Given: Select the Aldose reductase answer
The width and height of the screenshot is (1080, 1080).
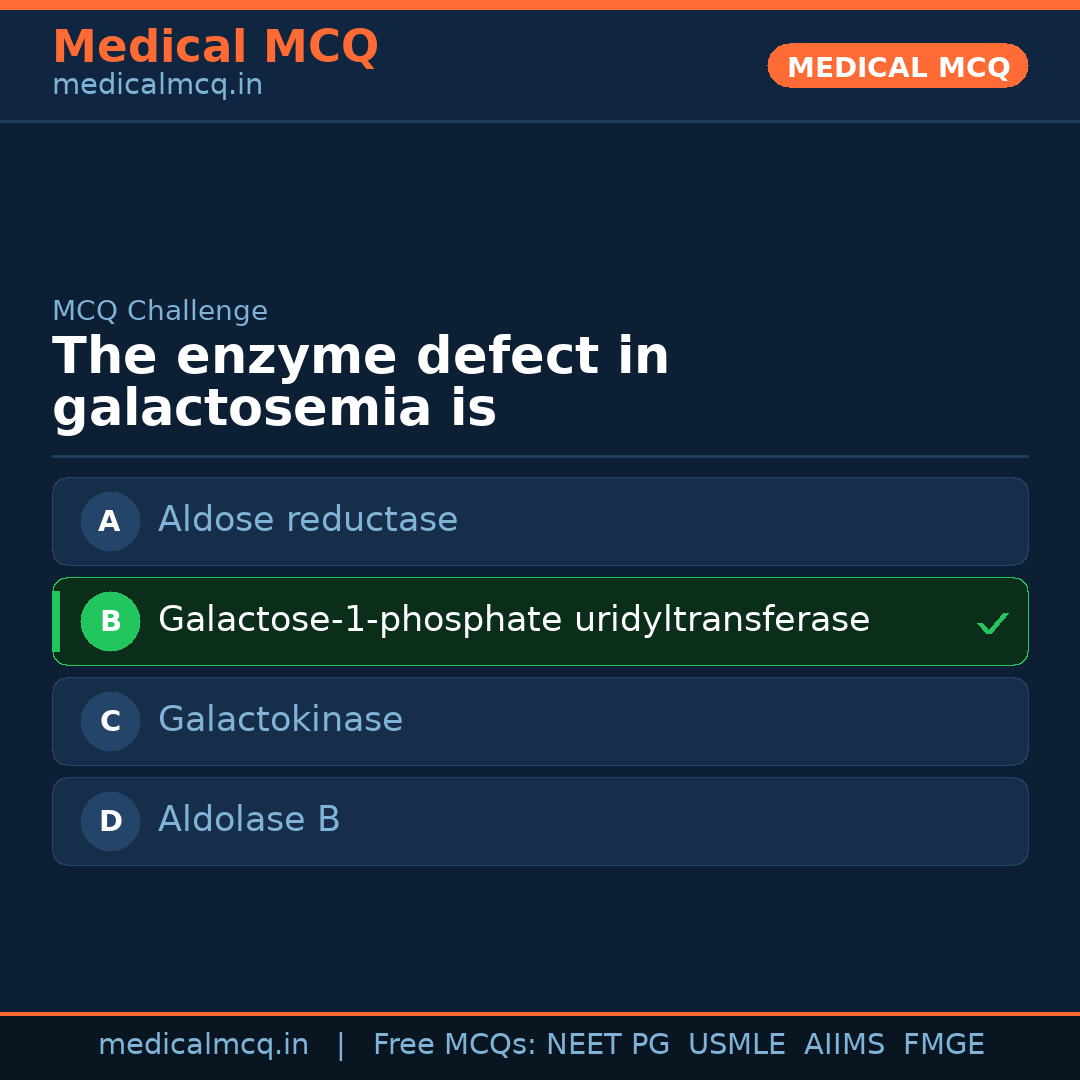Looking at the screenshot, I should point(308,520).
